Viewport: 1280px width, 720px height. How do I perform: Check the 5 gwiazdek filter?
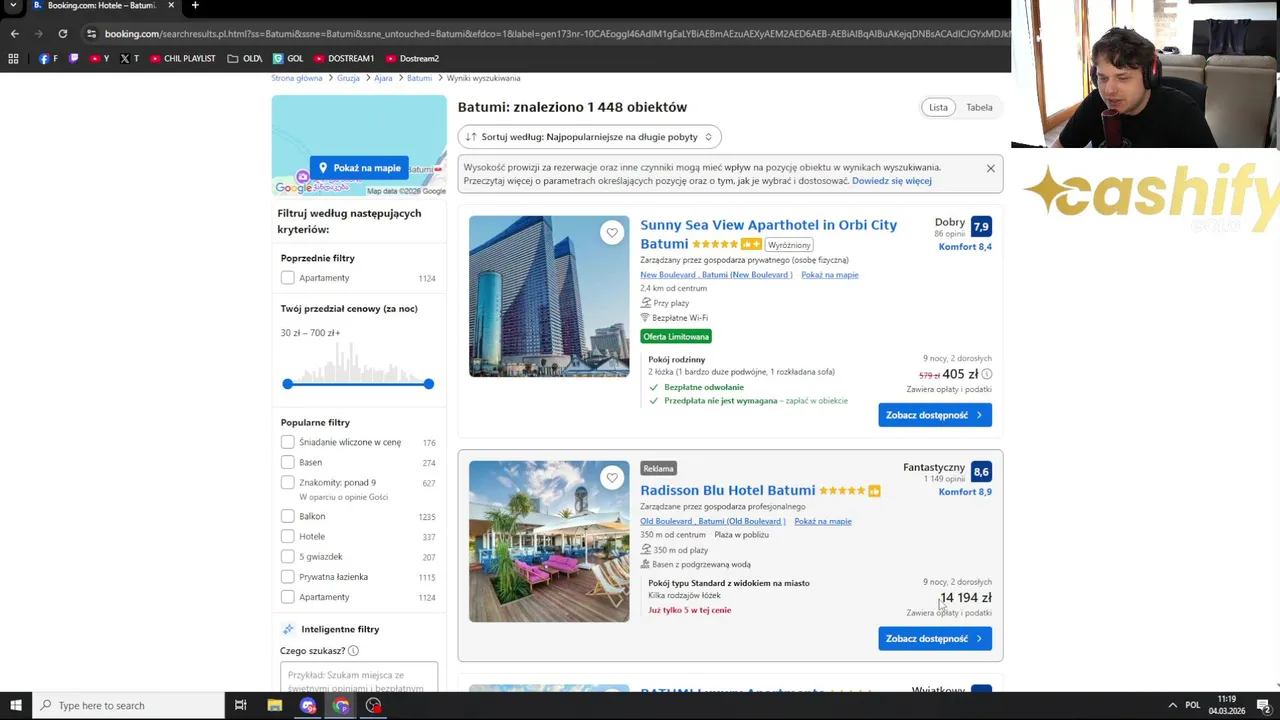[x=288, y=556]
